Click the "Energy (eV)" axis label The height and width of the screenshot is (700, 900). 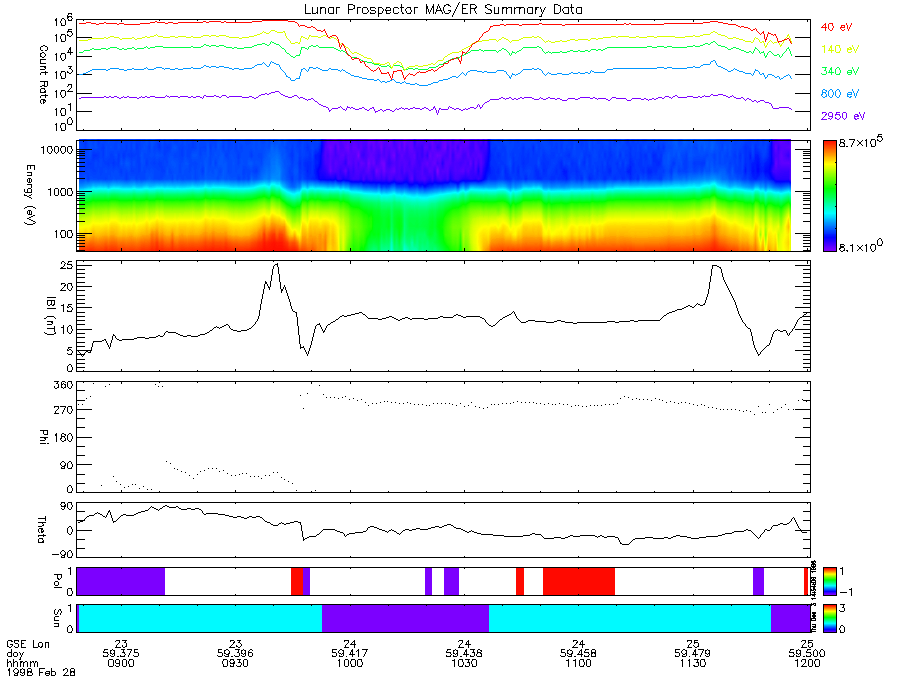point(30,195)
